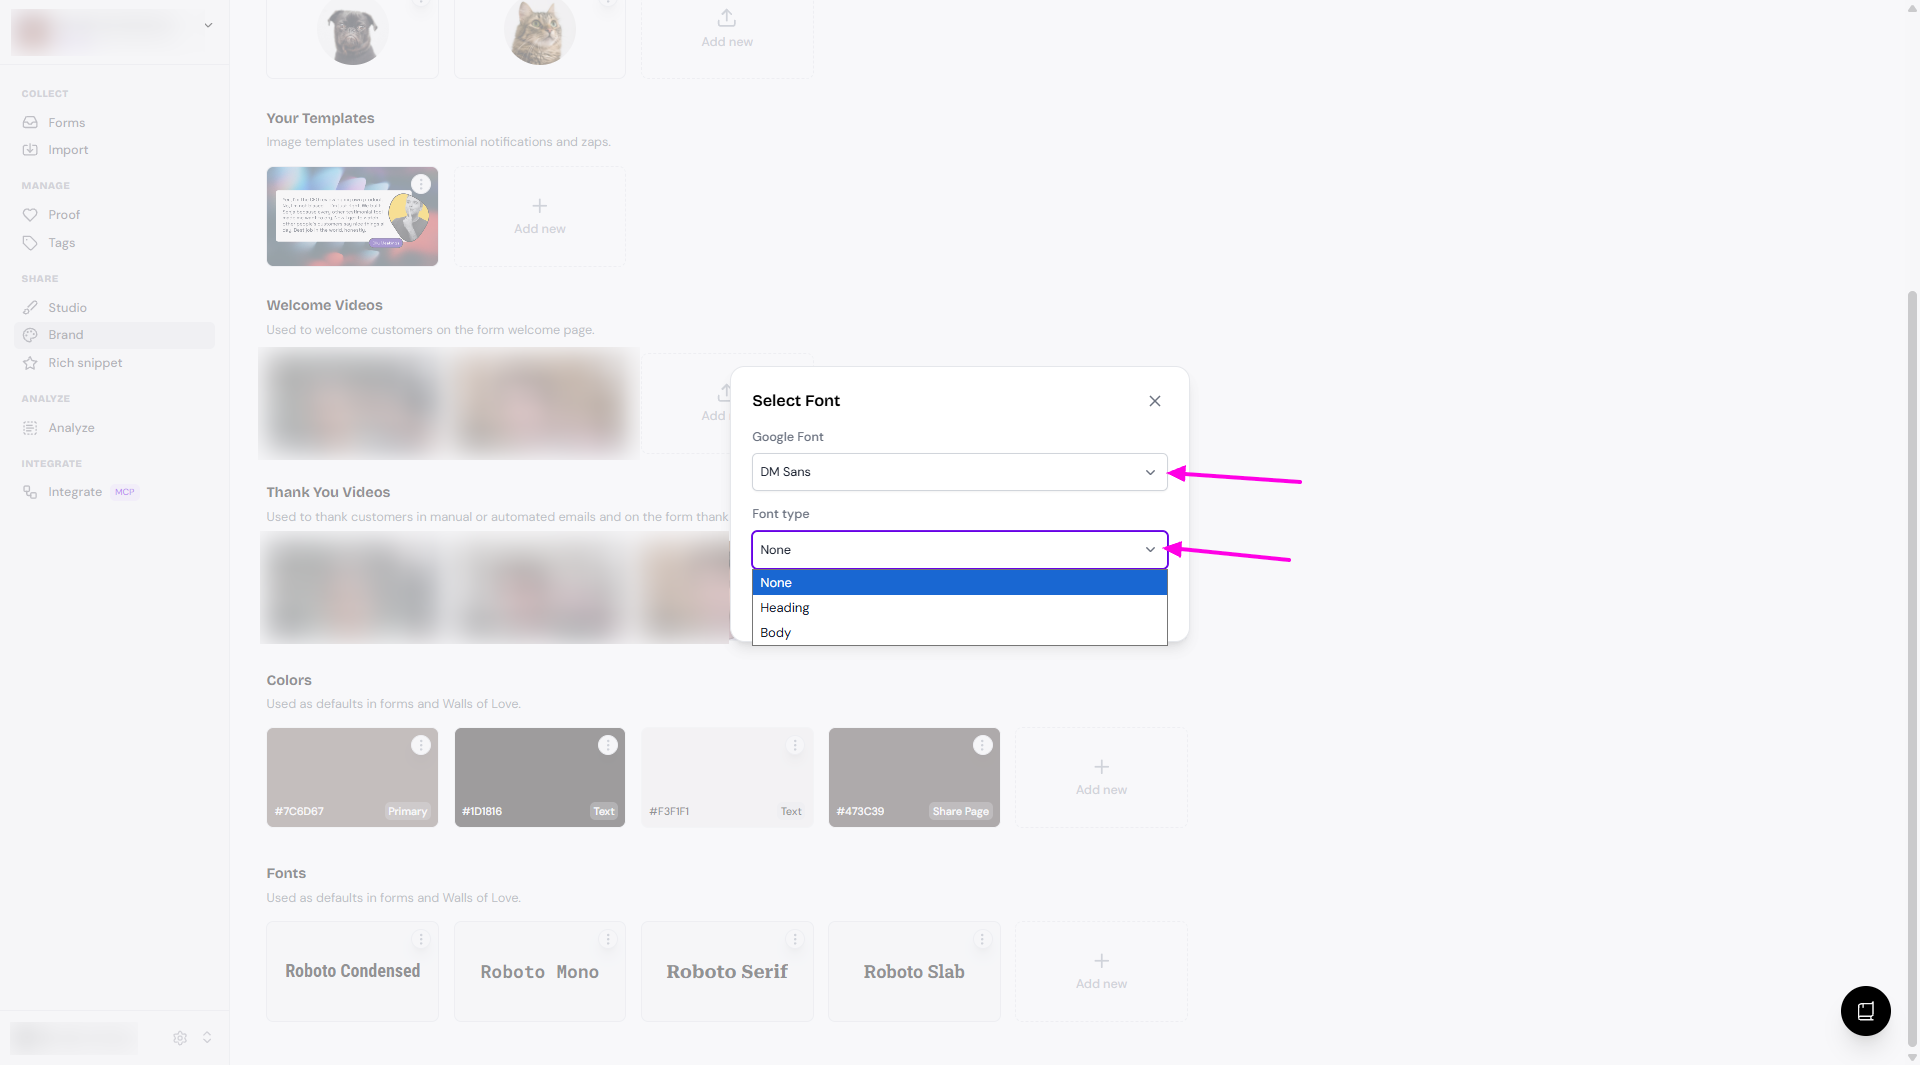Click the Font type dropdown
Viewport: 1920px width, 1065px height.
click(958, 550)
